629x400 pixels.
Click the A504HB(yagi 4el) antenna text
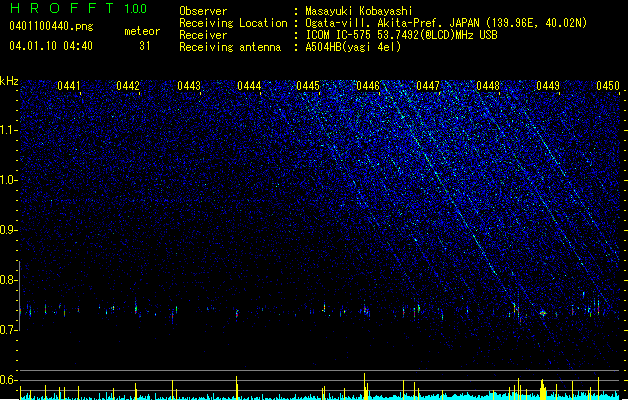coord(353,47)
